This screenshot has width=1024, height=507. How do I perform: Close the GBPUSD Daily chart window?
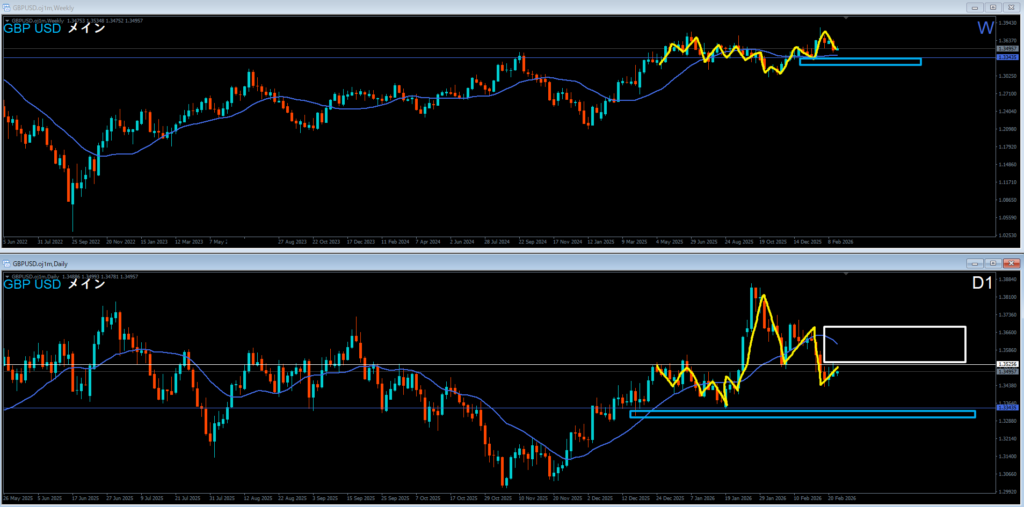[x=1011, y=263]
